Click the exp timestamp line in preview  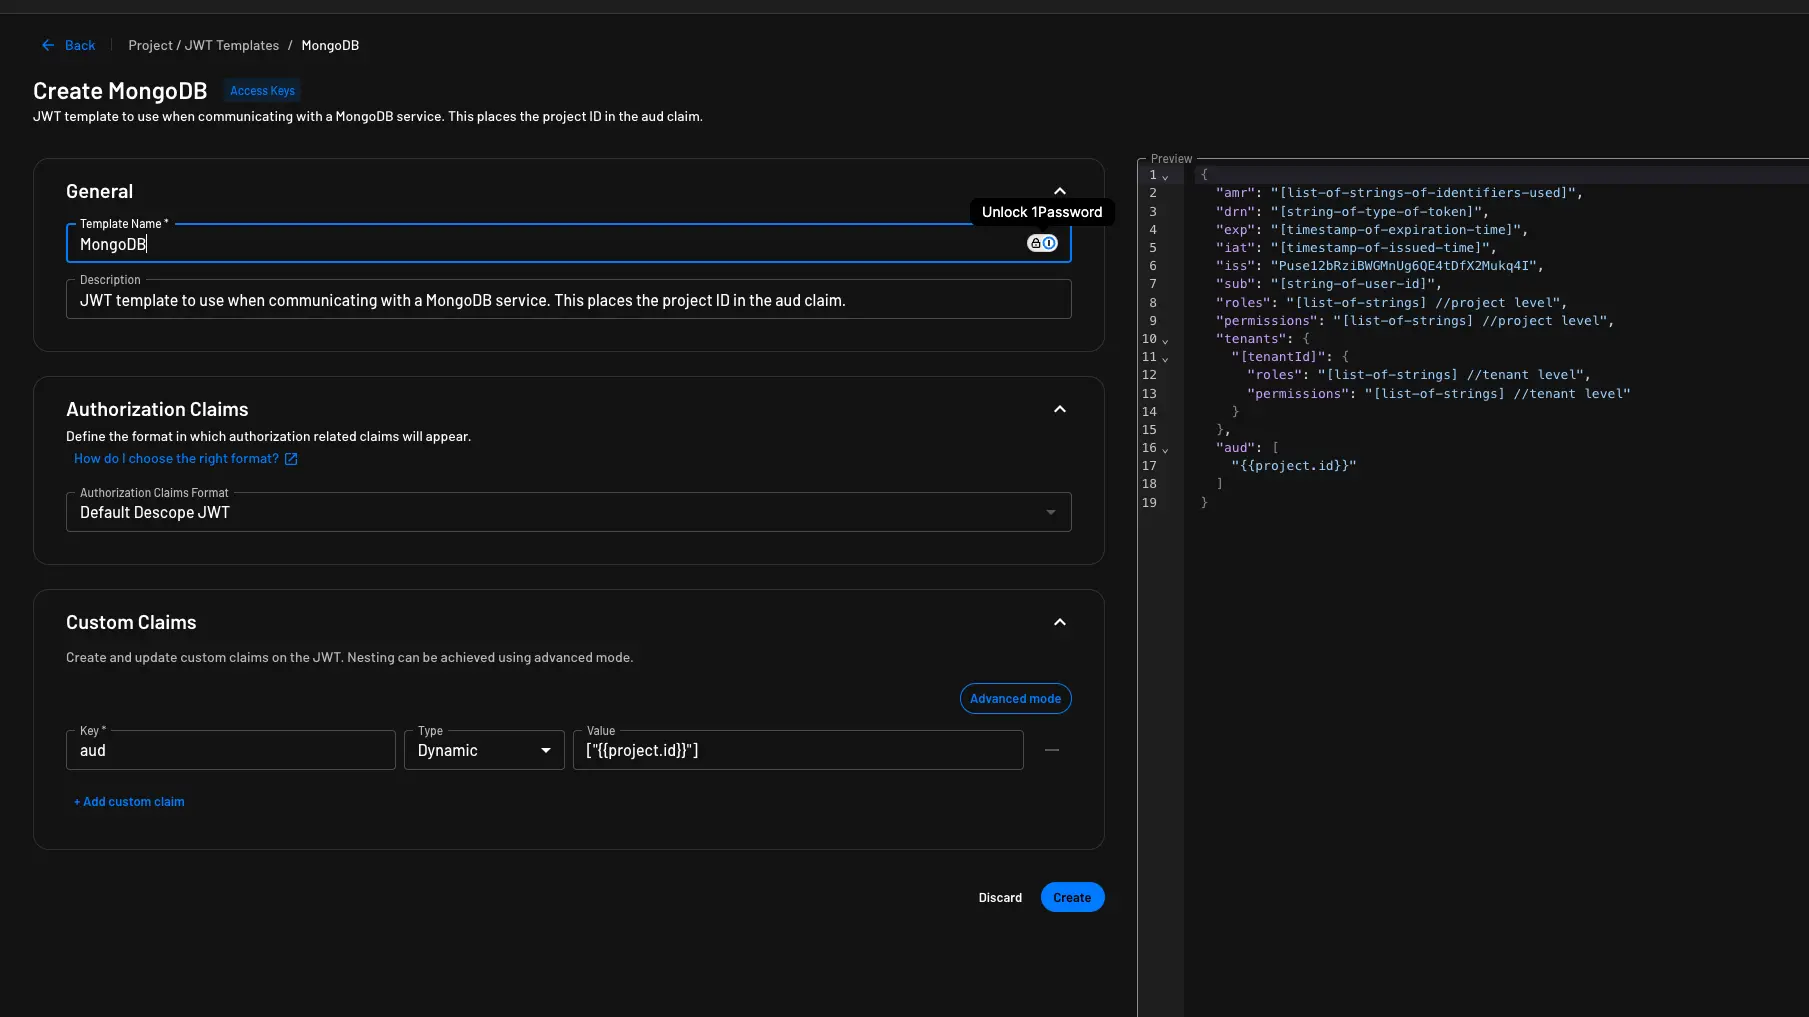1372,230
